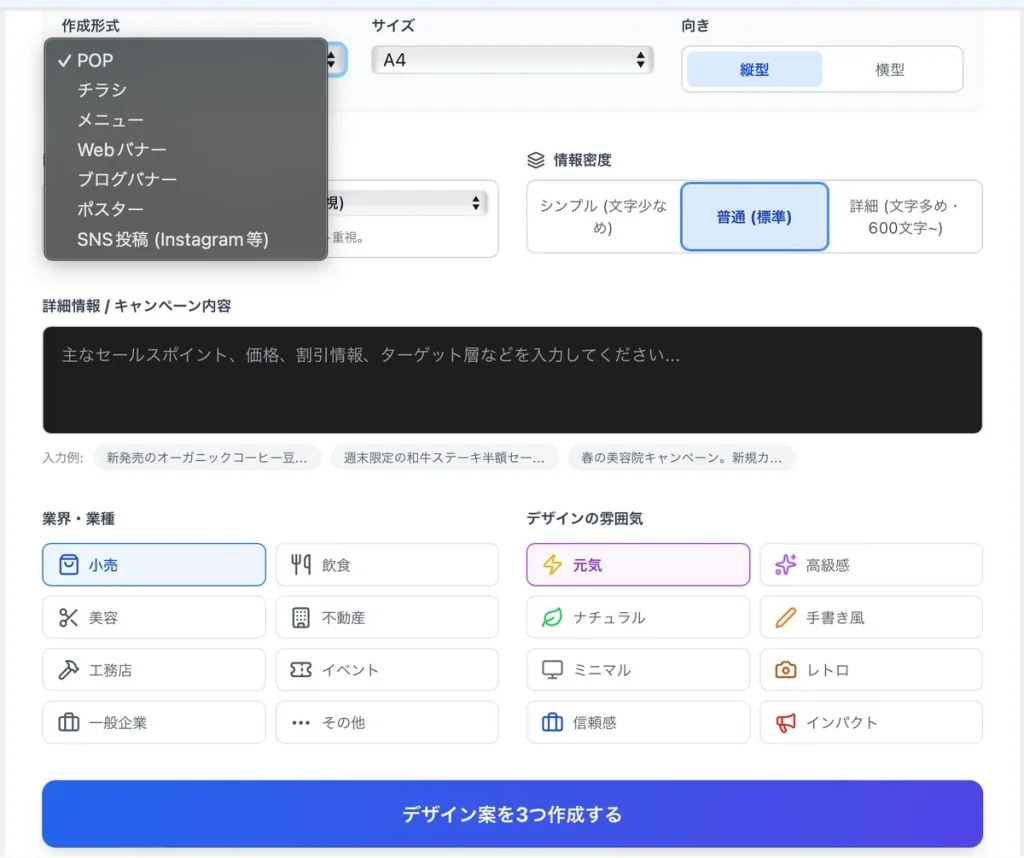Click the 作成形式 dropdown arrow stepper

click(x=332, y=60)
